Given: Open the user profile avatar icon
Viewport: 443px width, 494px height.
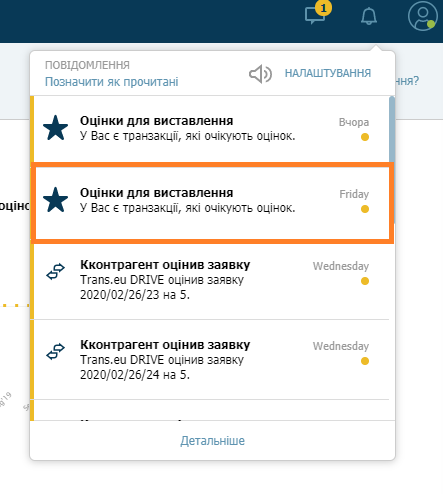Looking at the screenshot, I should coord(423,16).
